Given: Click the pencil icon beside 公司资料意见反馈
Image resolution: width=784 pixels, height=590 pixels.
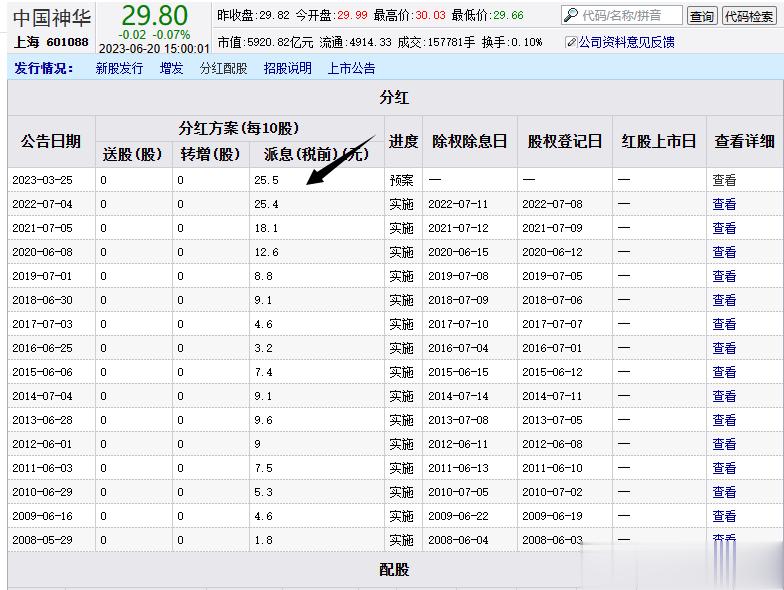Looking at the screenshot, I should click(x=571, y=42).
